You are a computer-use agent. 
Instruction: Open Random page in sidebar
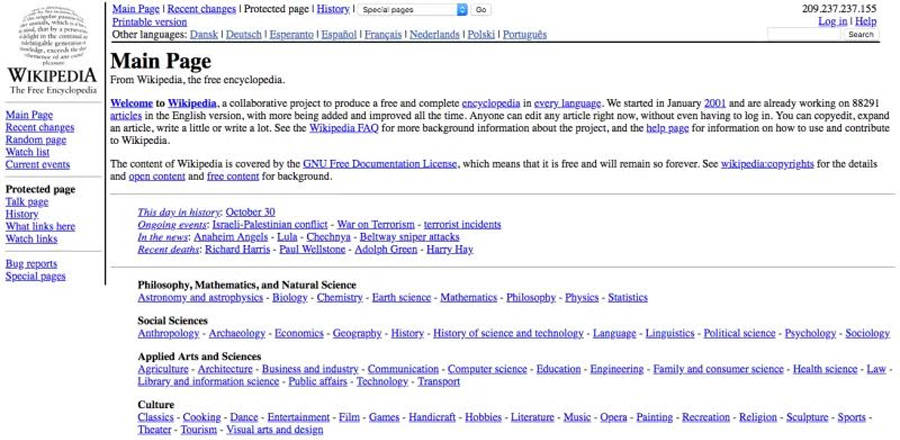coord(36,140)
